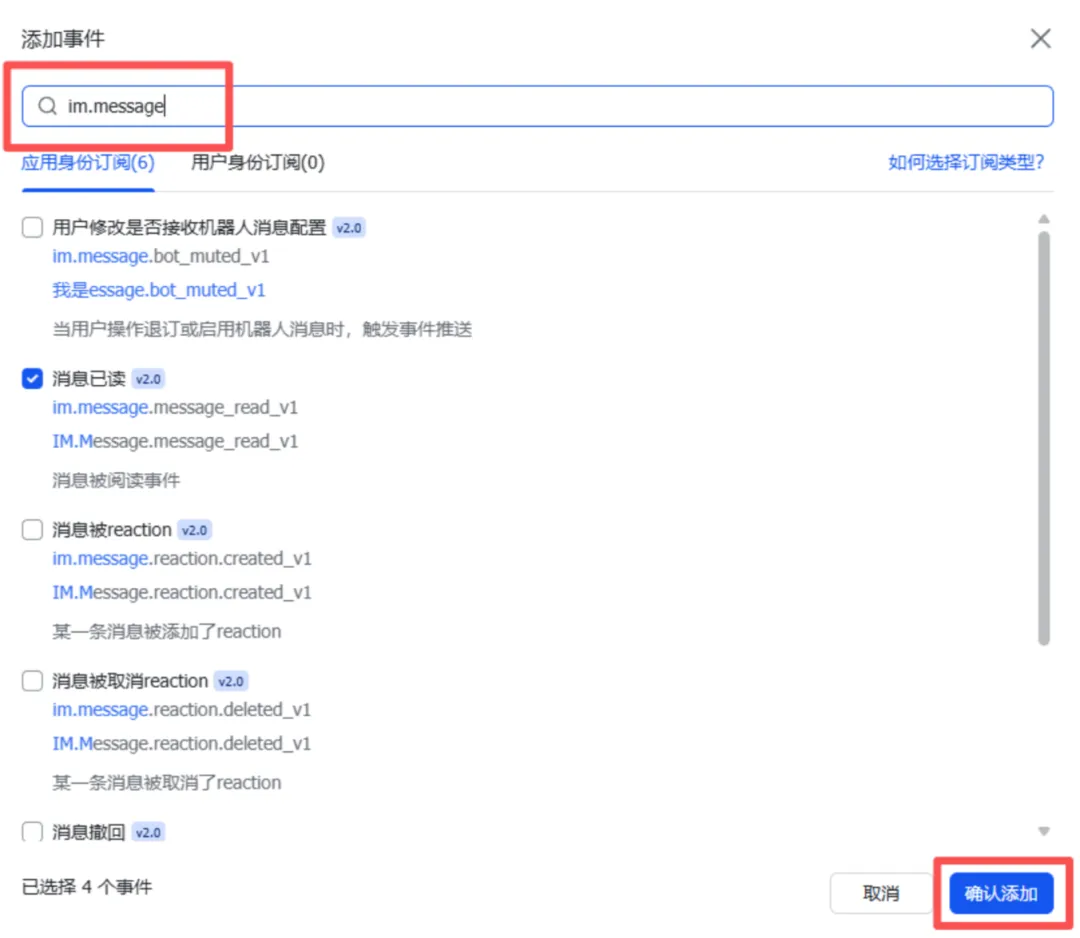
Task: Click im.message.reaction.created_v1 event name
Action: coord(182,559)
